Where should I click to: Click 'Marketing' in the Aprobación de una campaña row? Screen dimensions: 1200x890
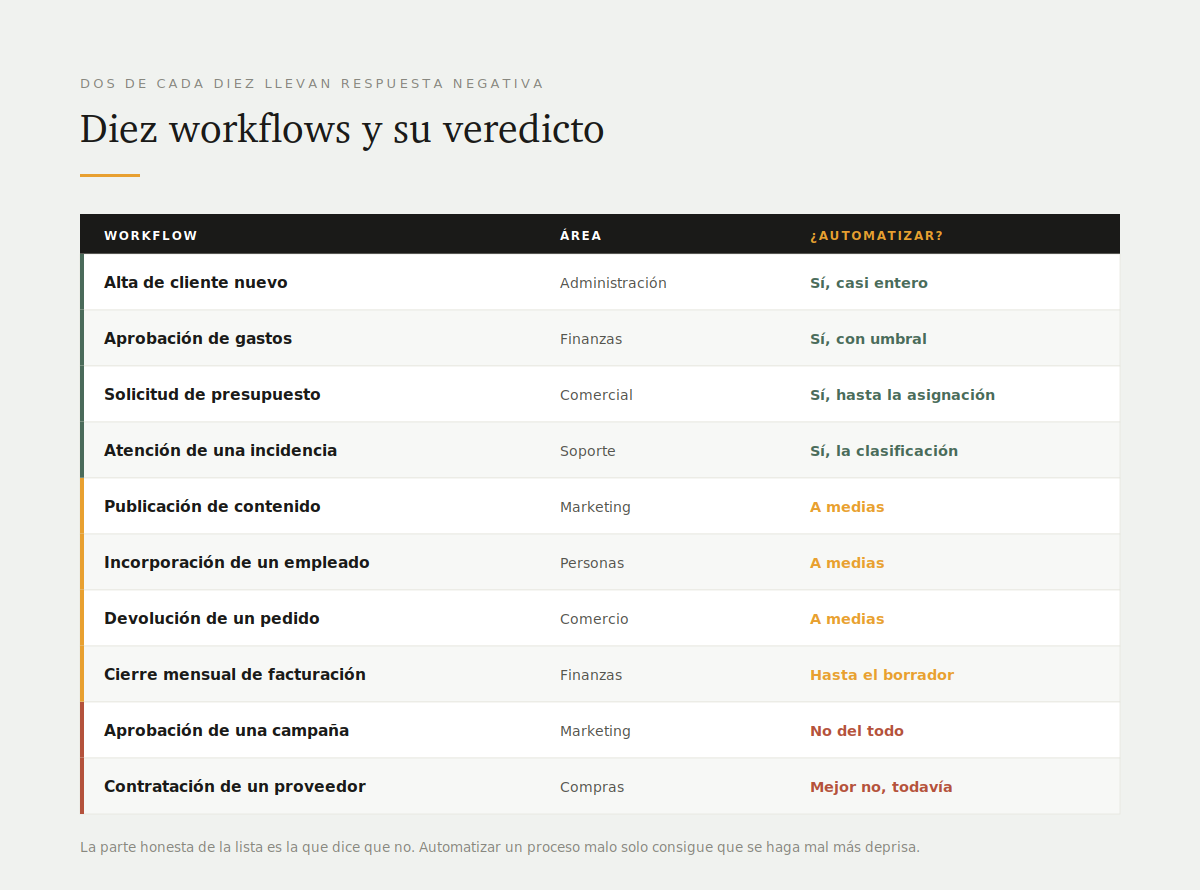[x=595, y=731]
